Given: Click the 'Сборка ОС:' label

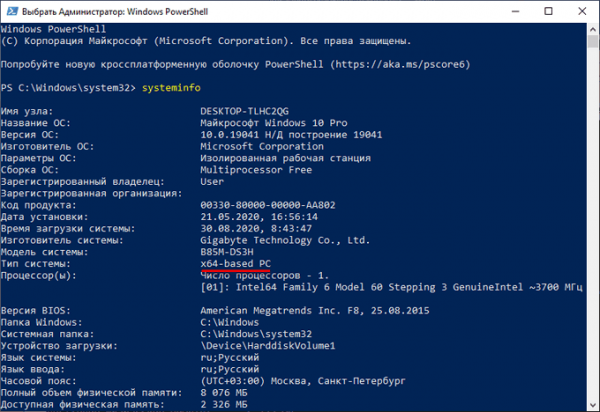Looking at the screenshot, I should 30,170.
